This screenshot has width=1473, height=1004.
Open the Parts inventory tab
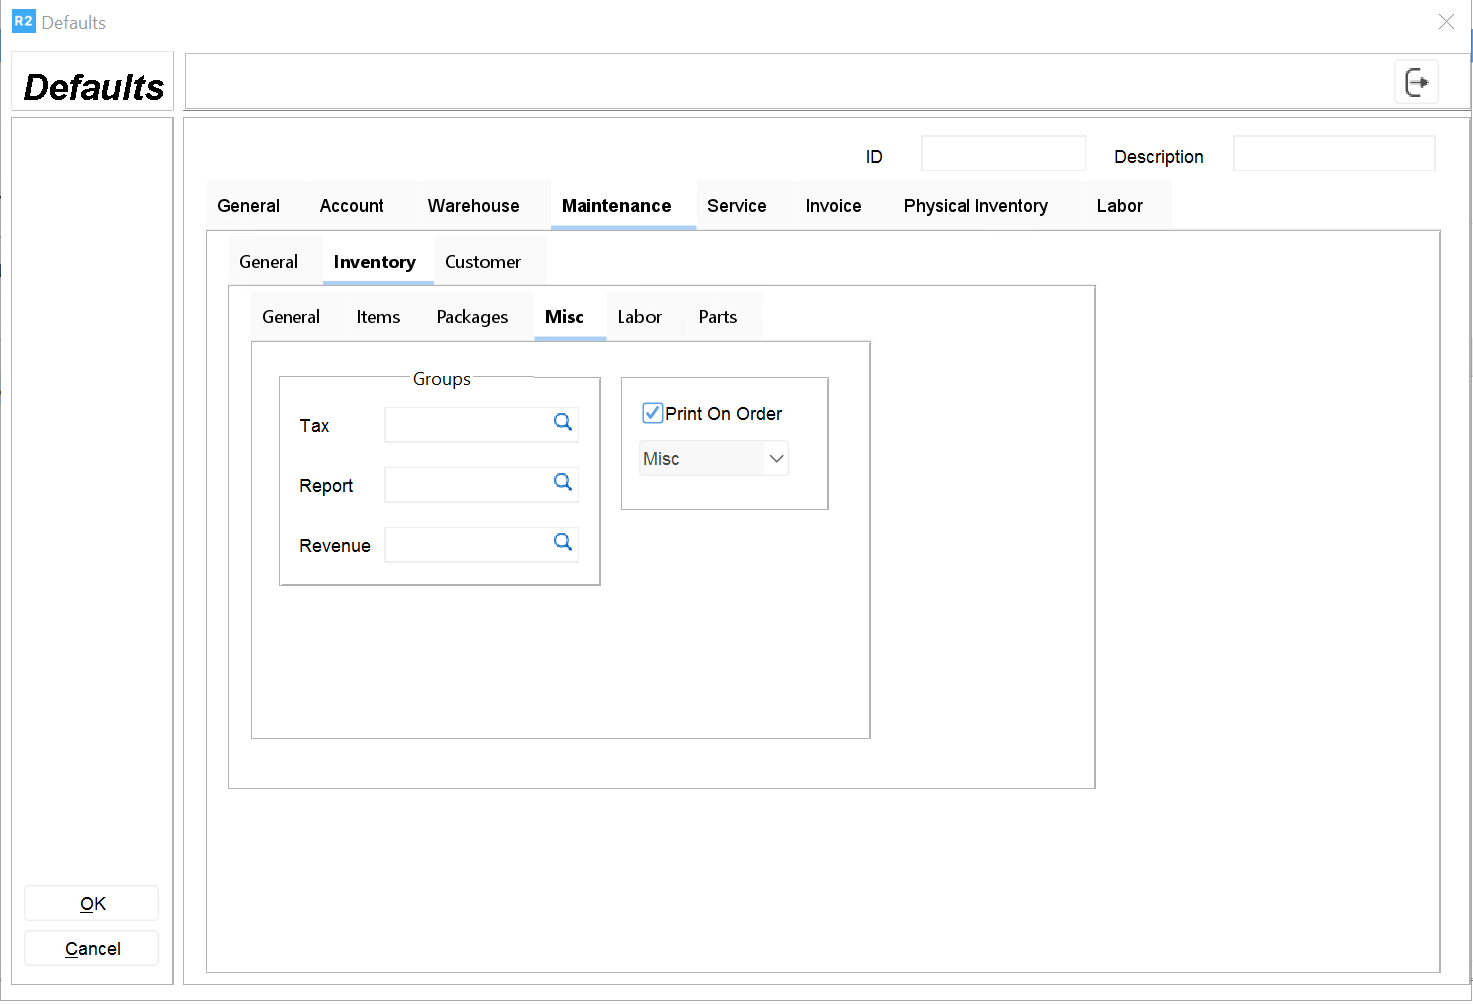click(717, 317)
